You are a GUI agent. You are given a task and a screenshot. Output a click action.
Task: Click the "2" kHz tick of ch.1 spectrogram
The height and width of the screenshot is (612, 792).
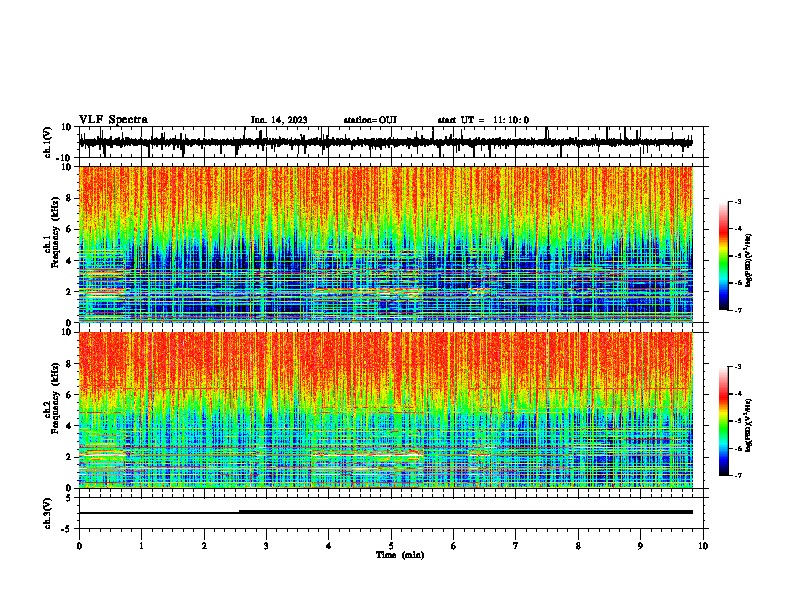pos(69,292)
